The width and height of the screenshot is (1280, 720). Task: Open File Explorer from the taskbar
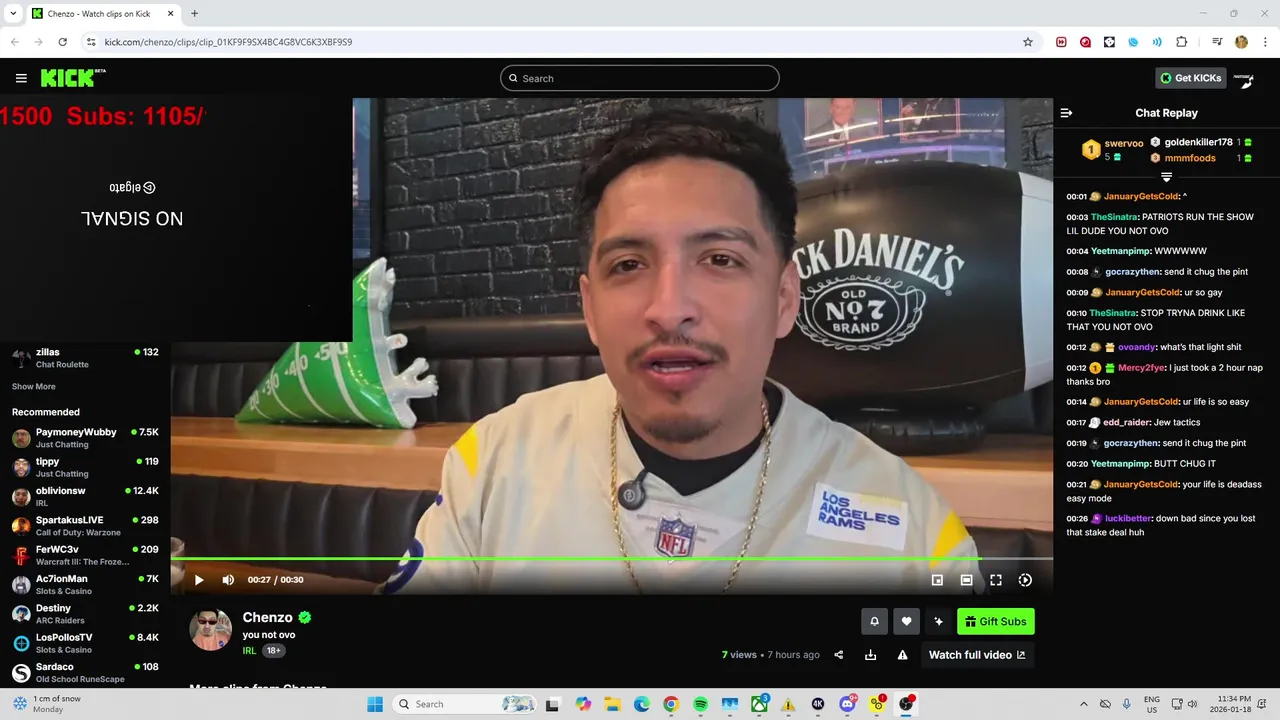(612, 704)
